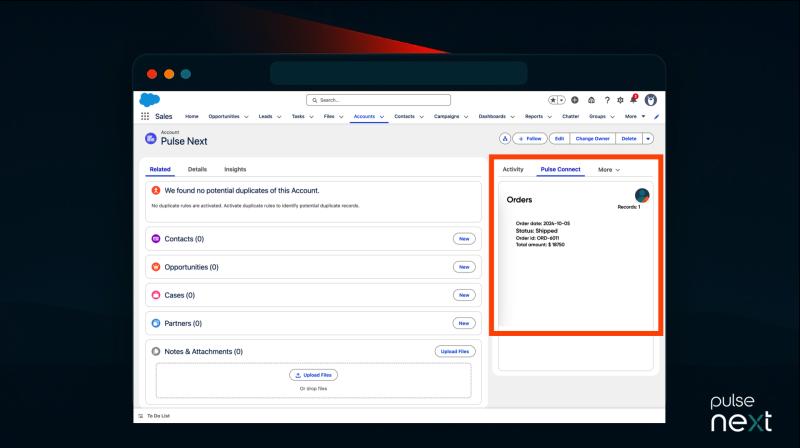Click Upload Files in Notes & Attachments header
800x448 pixels.
(455, 352)
